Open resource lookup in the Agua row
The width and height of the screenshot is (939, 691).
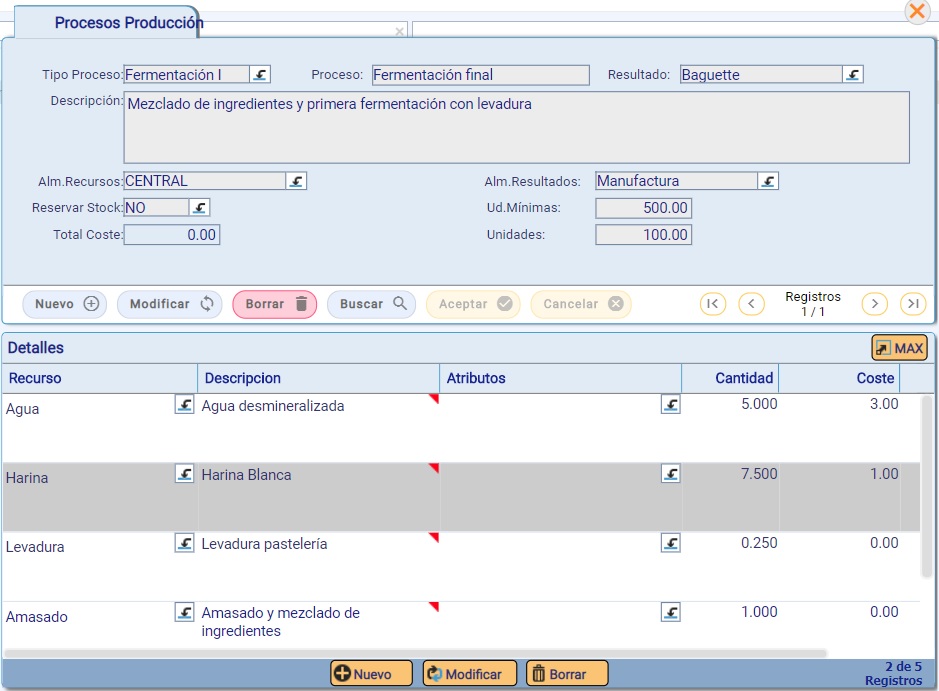click(184, 405)
